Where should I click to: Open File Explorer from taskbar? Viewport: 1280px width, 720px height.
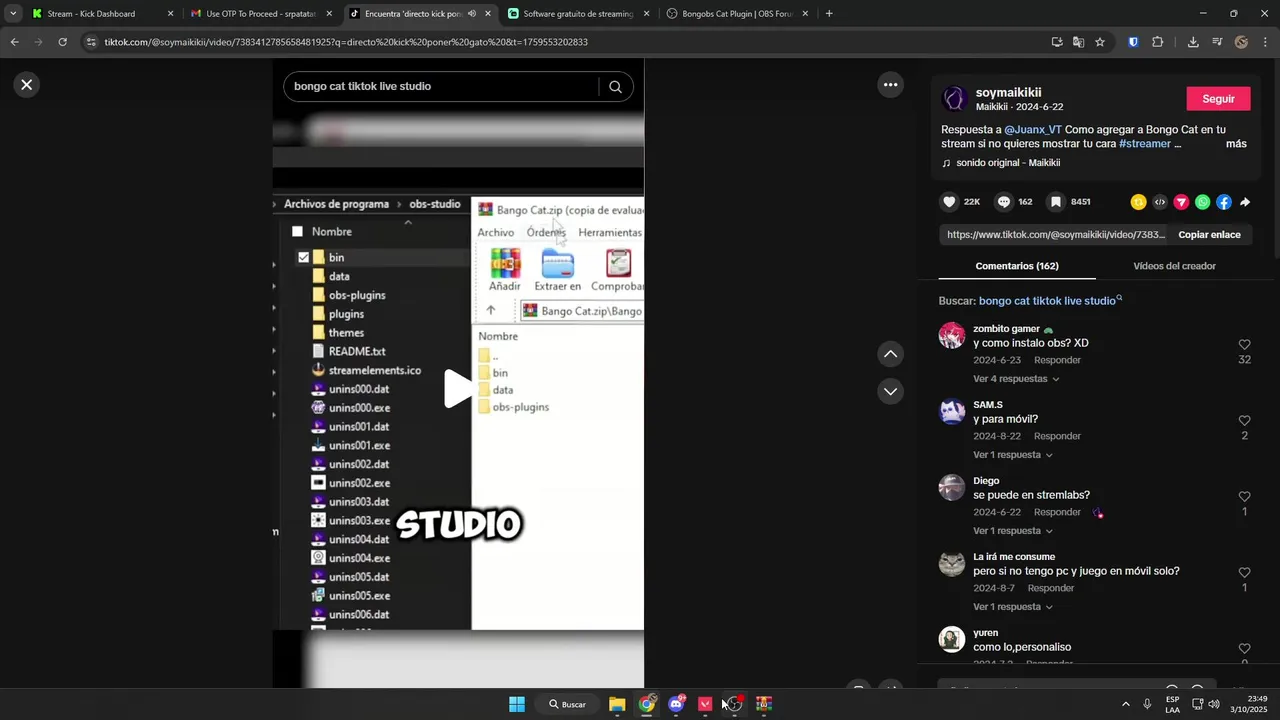click(x=617, y=704)
